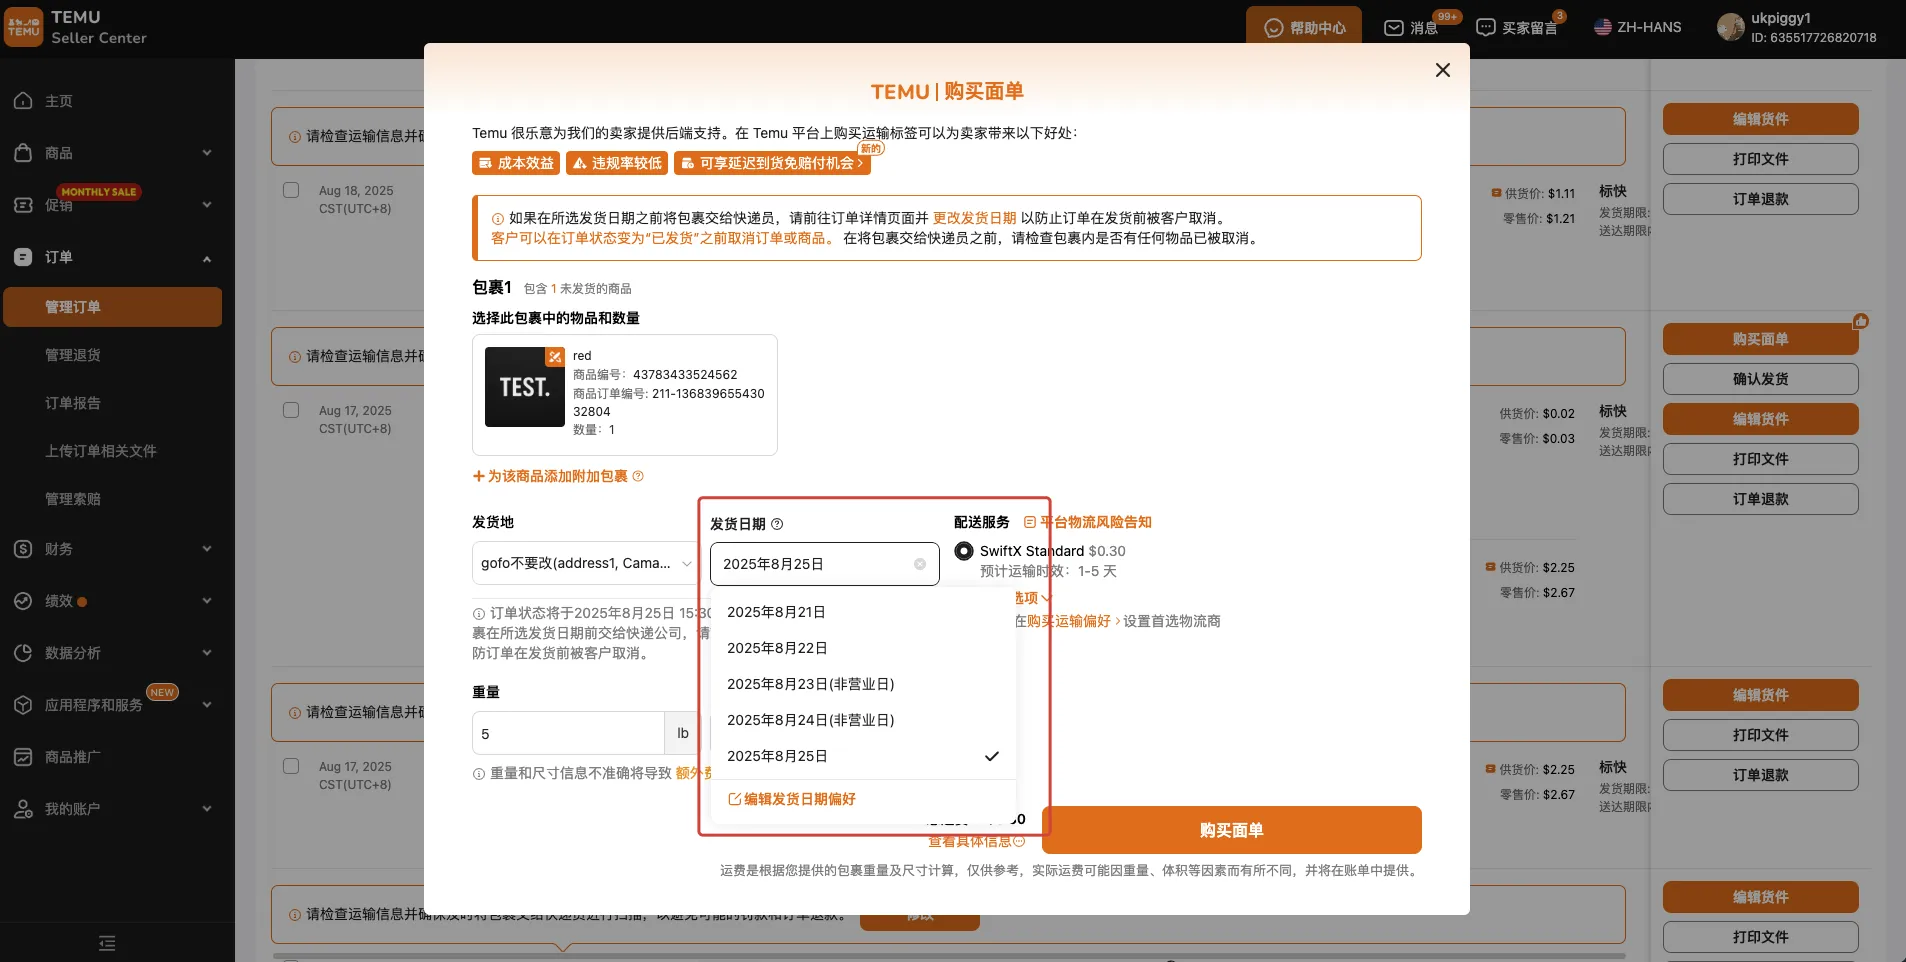
Task: Open the 发货地 address dropdown
Action: point(585,564)
